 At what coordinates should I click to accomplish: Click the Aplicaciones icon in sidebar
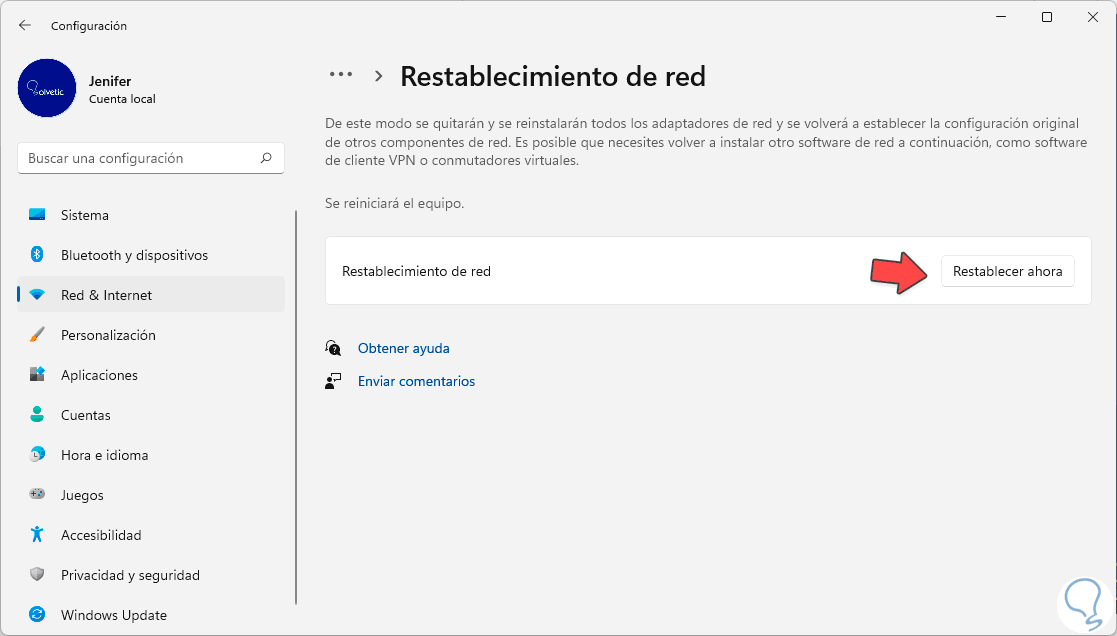[x=37, y=375]
